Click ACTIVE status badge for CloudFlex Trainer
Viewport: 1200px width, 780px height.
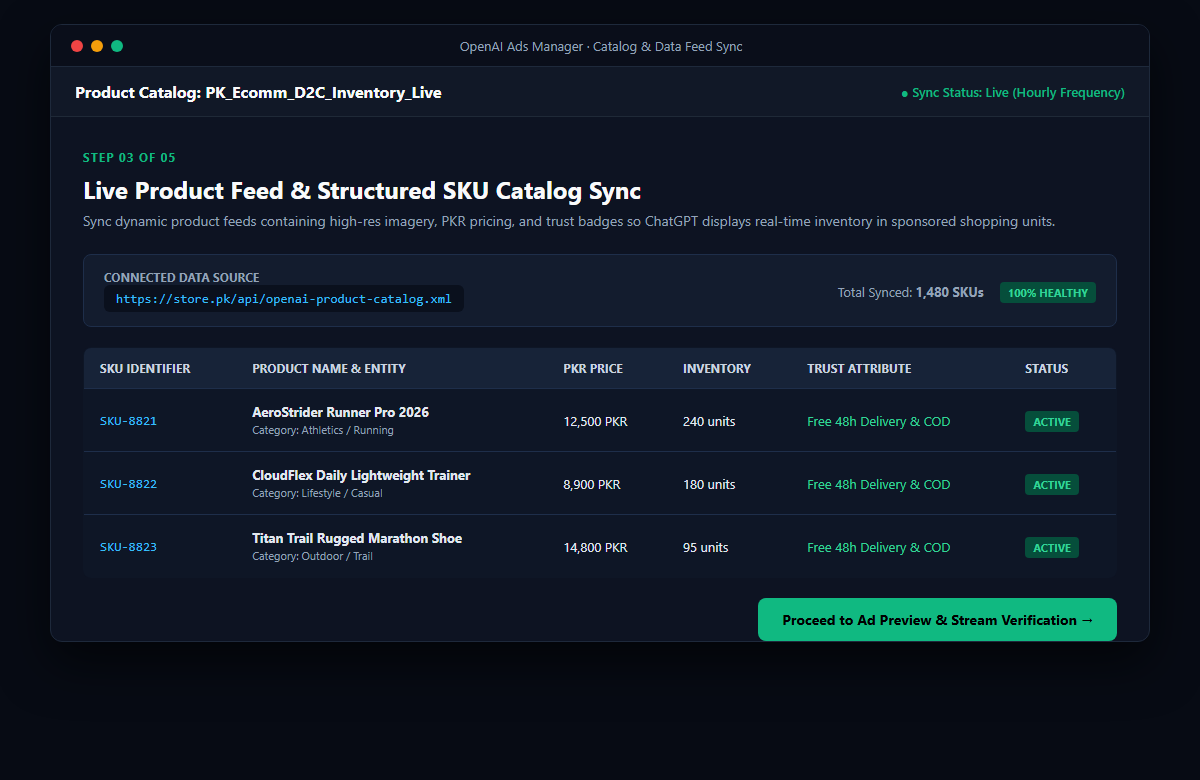pos(1052,485)
